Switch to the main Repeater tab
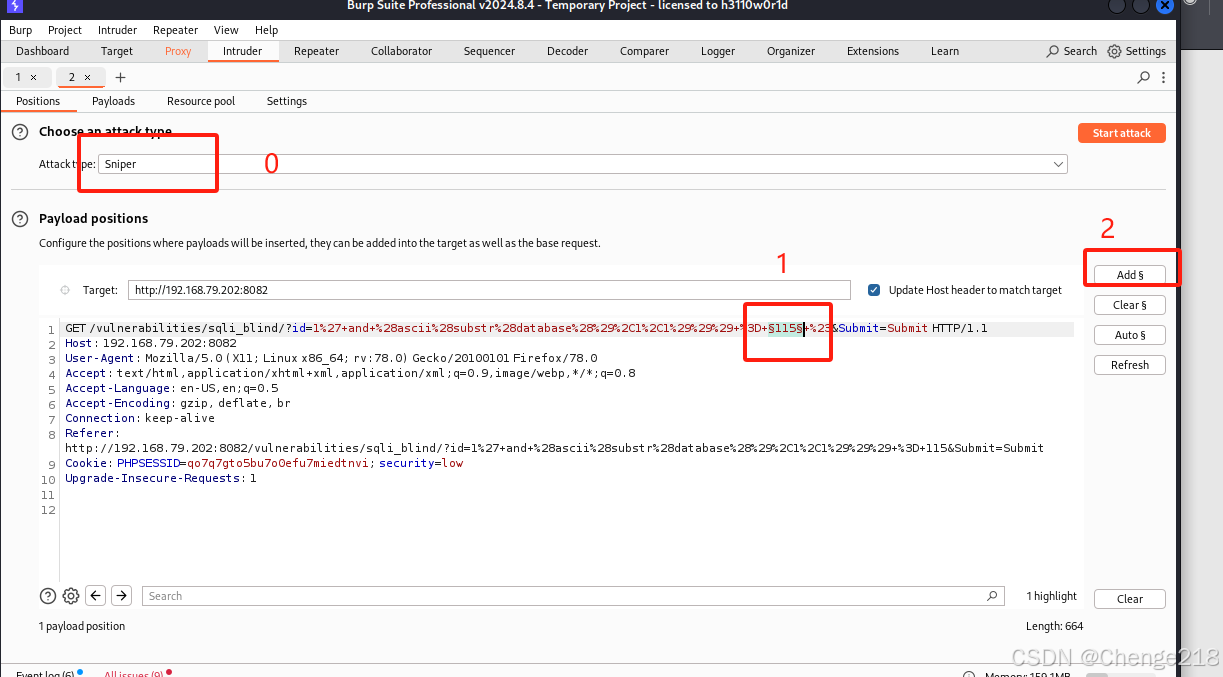This screenshot has width=1223, height=677. [317, 51]
